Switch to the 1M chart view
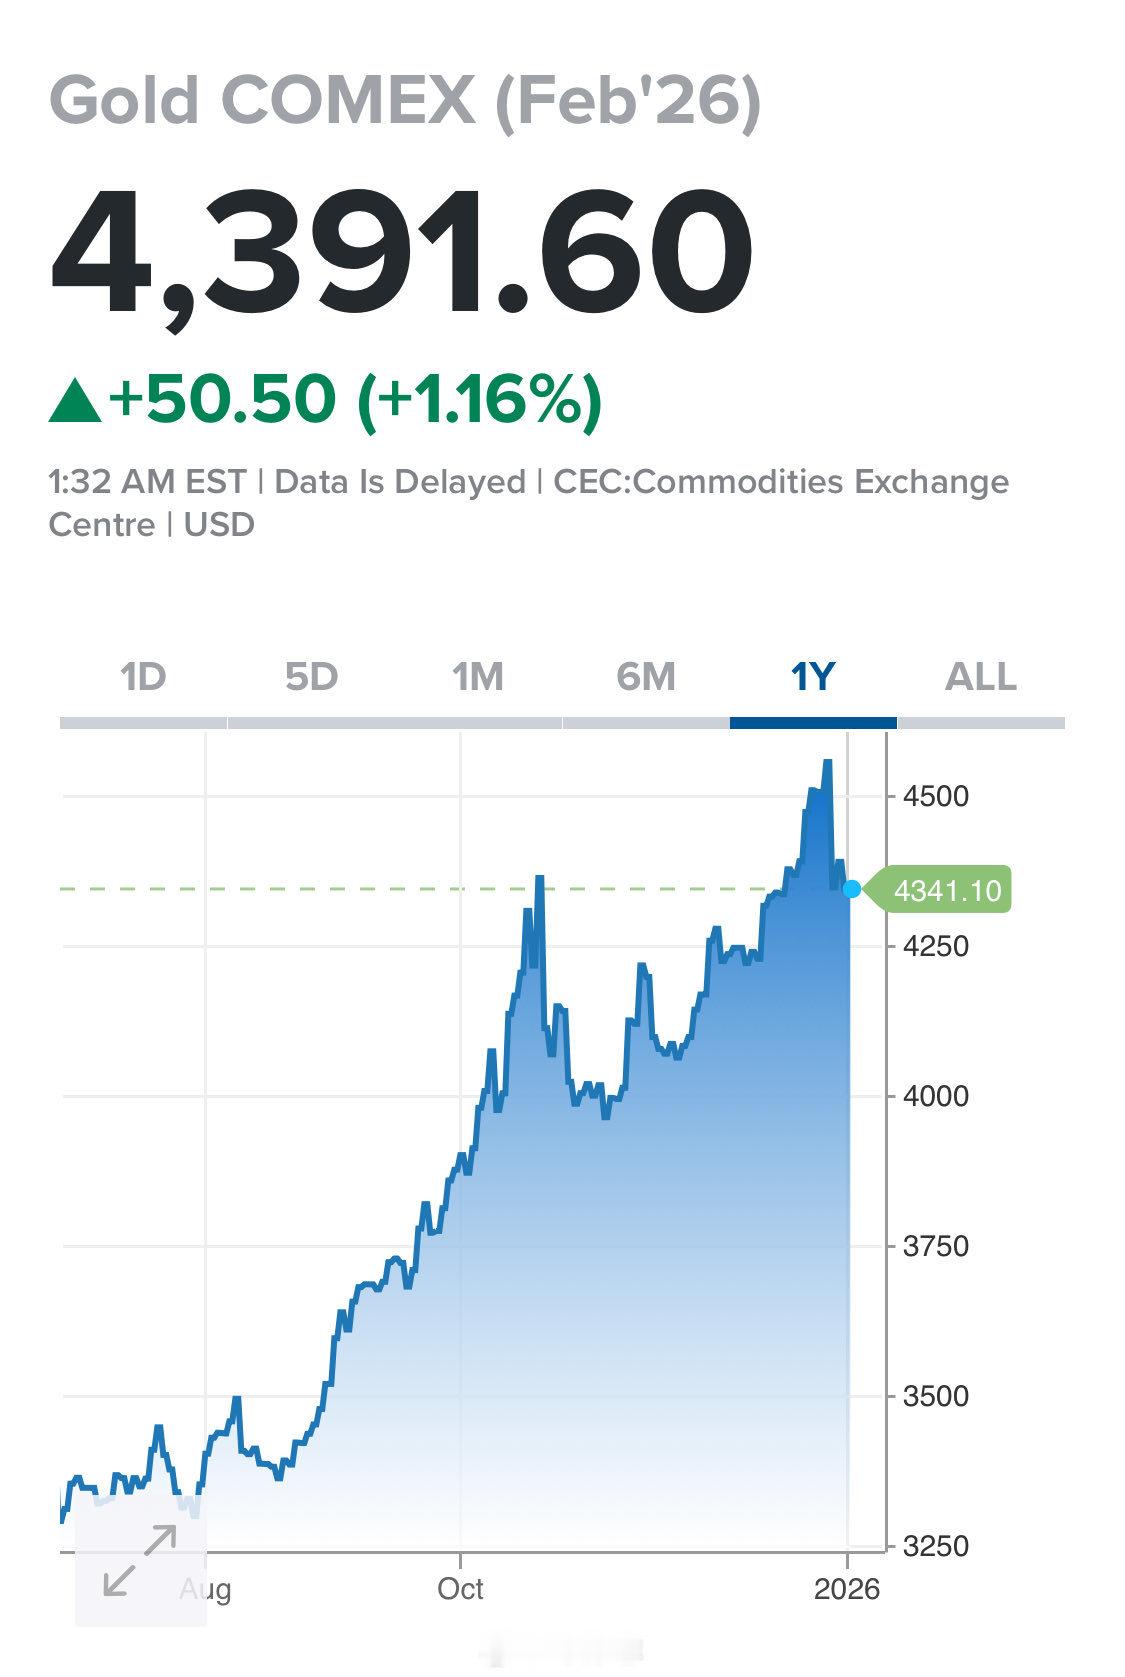Viewport: 1125px width, 1677px height. [x=478, y=676]
